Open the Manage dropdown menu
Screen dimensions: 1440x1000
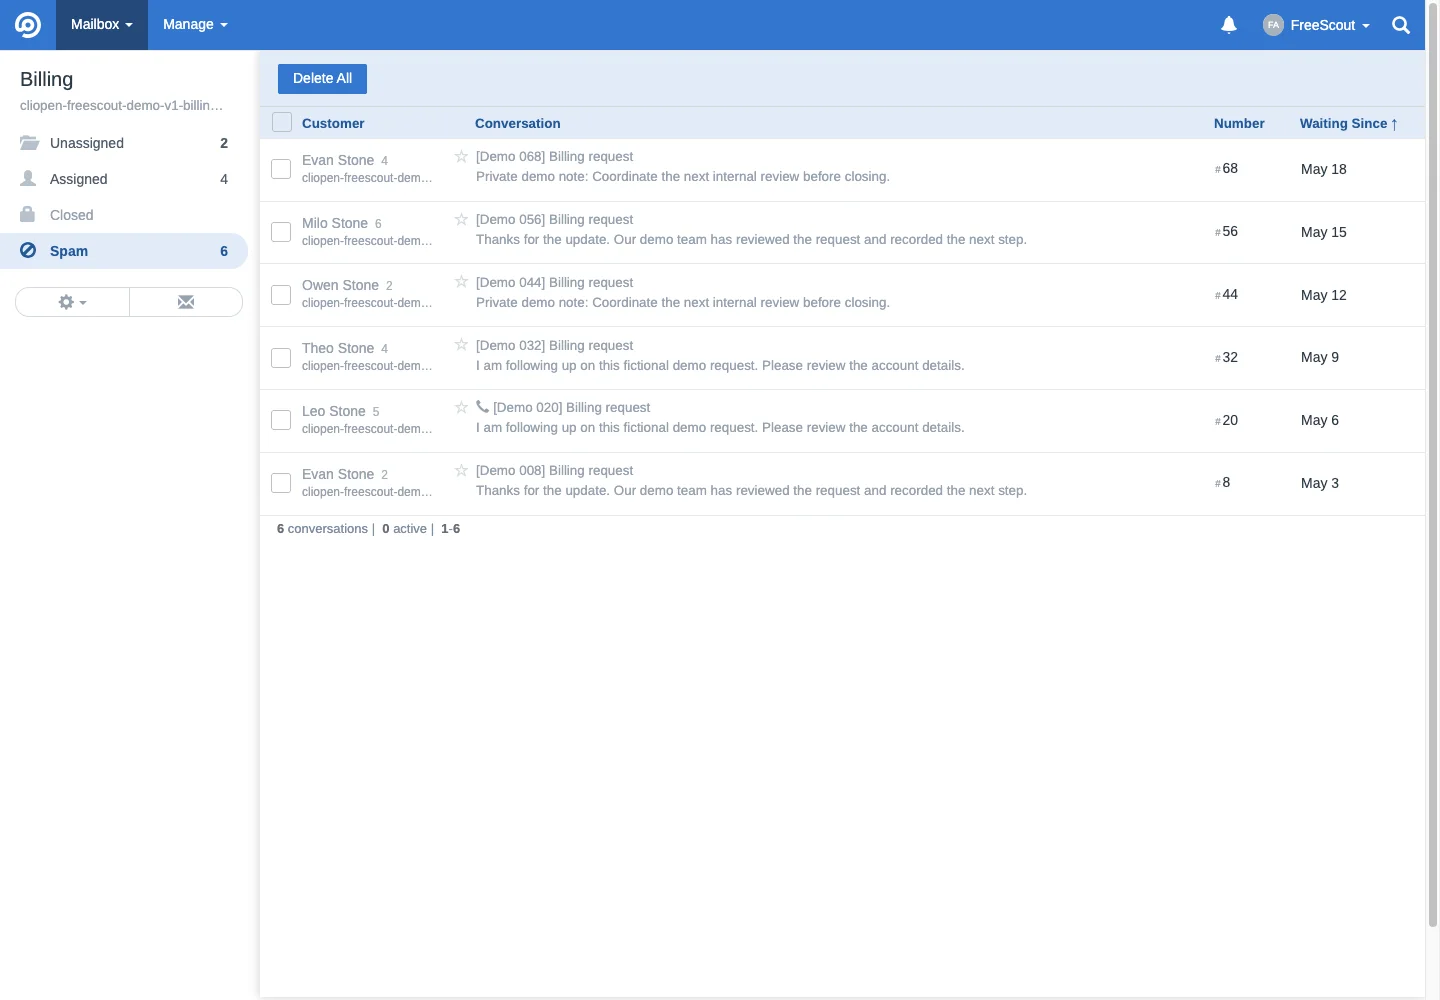195,25
